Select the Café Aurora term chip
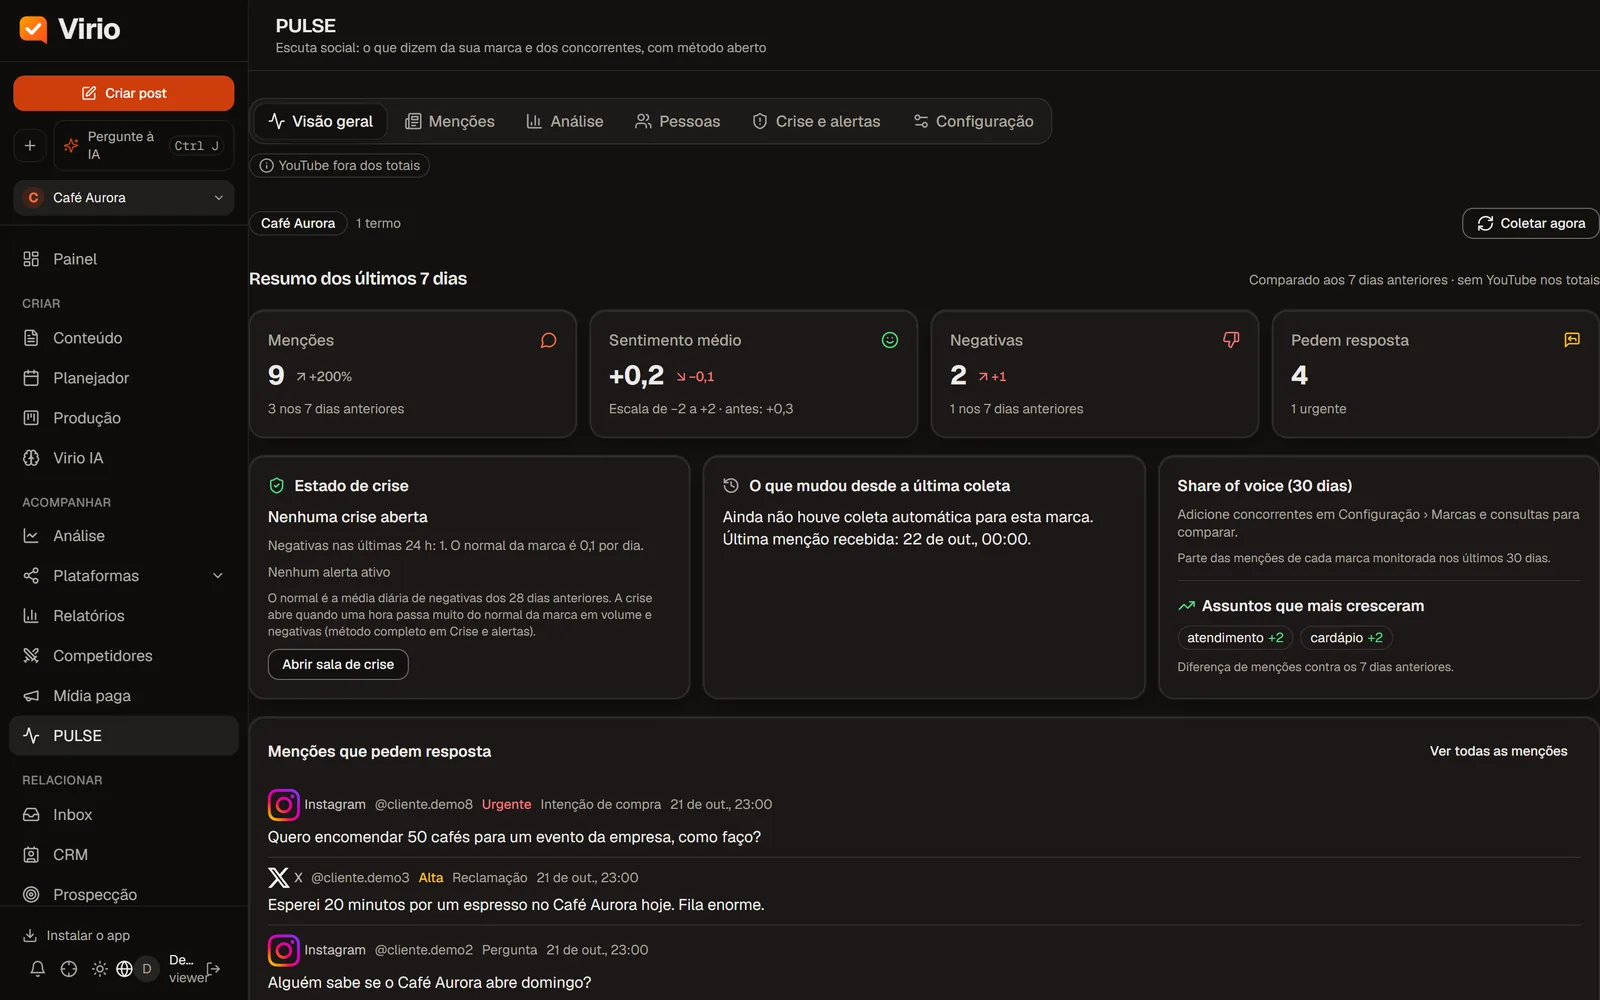1600x1000 pixels. coord(298,223)
